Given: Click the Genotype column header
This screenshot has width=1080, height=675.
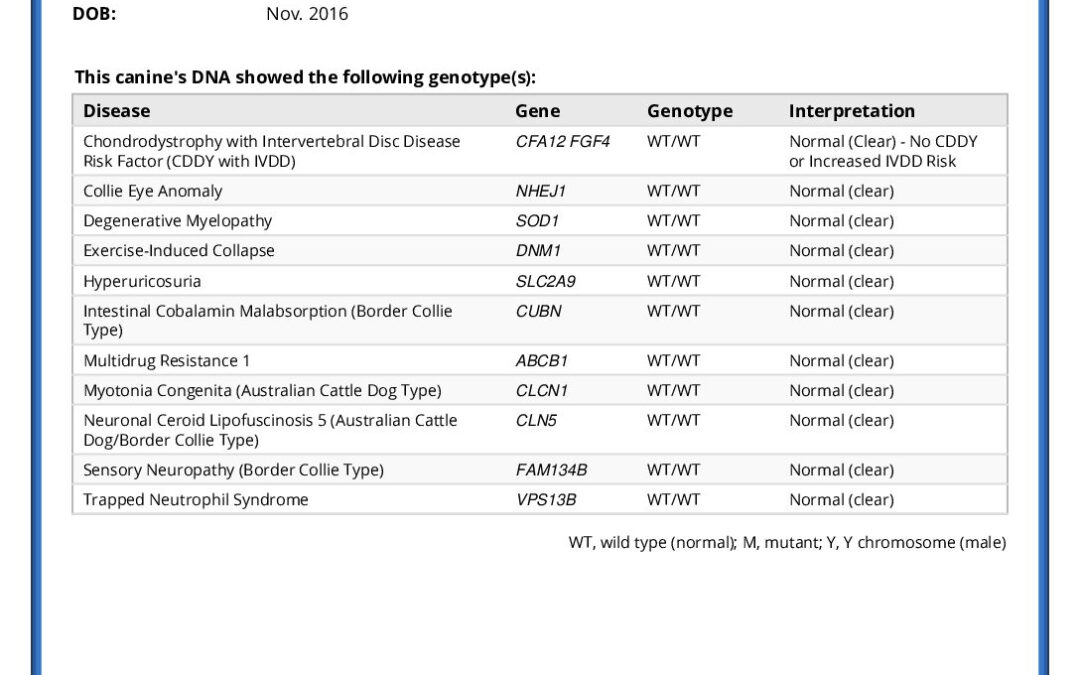Looking at the screenshot, I should coord(689,111).
